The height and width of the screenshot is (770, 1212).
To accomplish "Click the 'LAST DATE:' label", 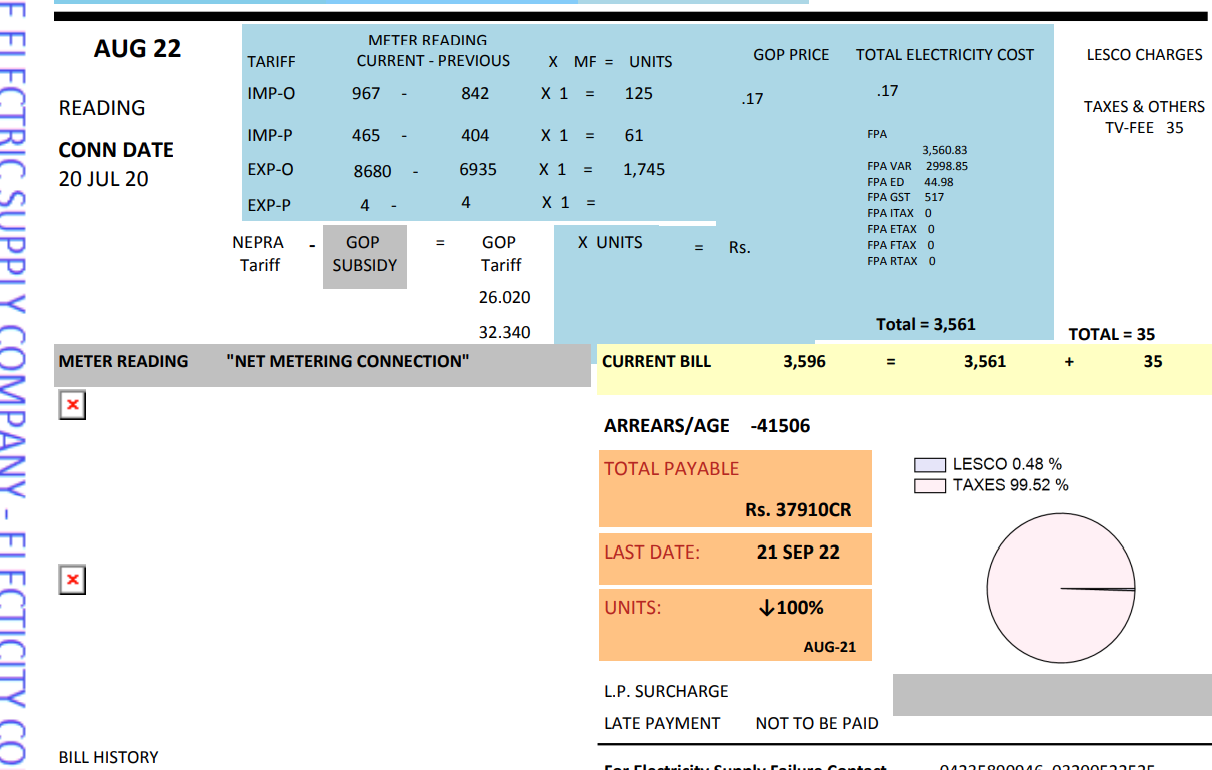I will 652,552.
